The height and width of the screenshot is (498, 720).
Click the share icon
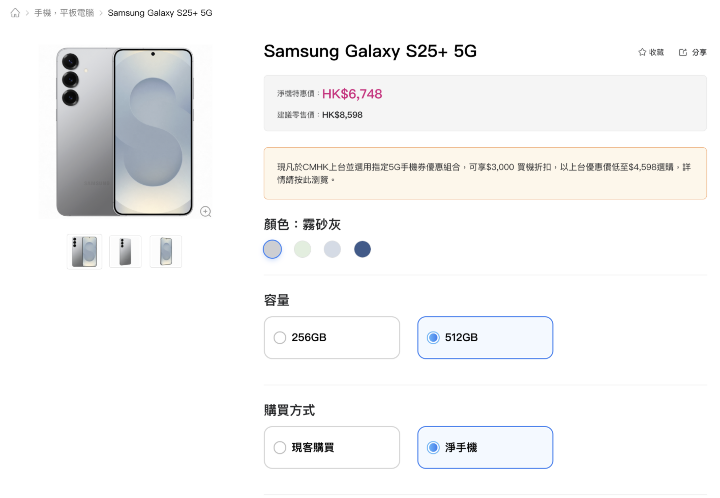tap(683, 52)
